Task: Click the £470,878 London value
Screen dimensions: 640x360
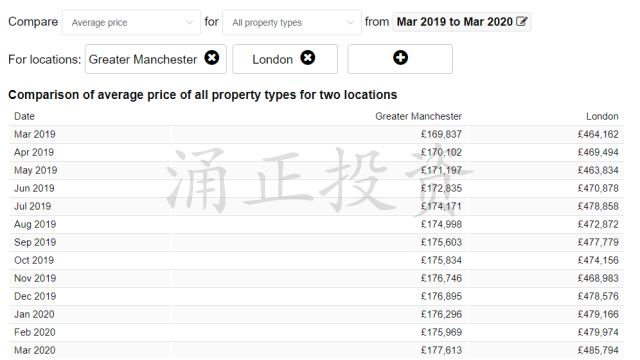Action: click(598, 188)
